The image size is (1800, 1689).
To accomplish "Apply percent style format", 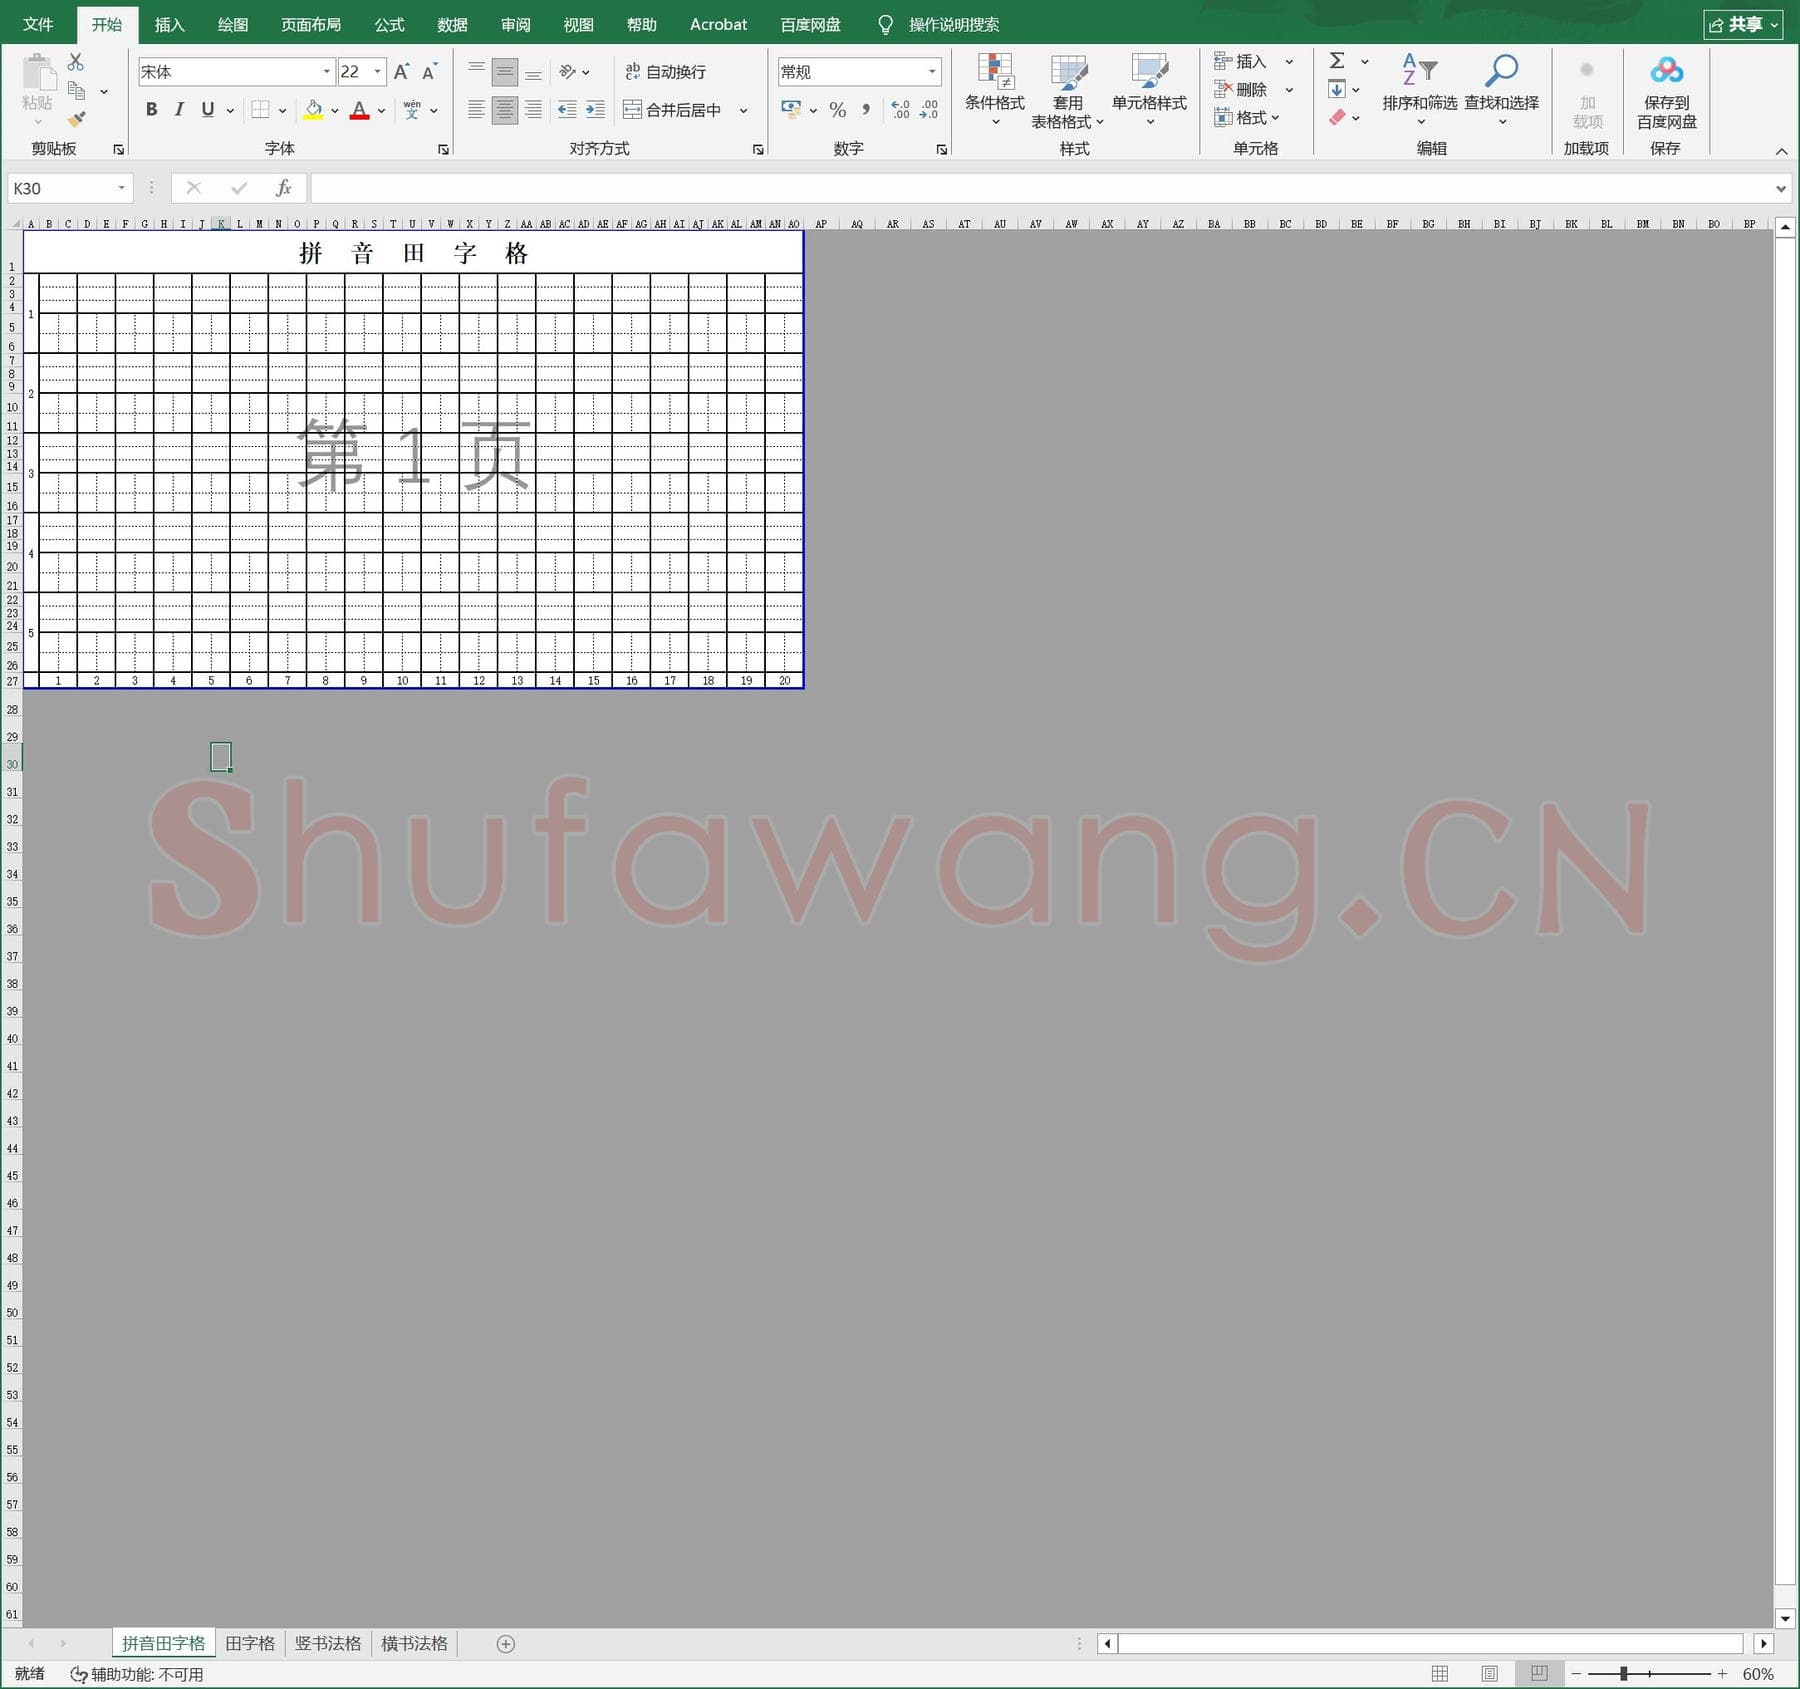I will (838, 110).
